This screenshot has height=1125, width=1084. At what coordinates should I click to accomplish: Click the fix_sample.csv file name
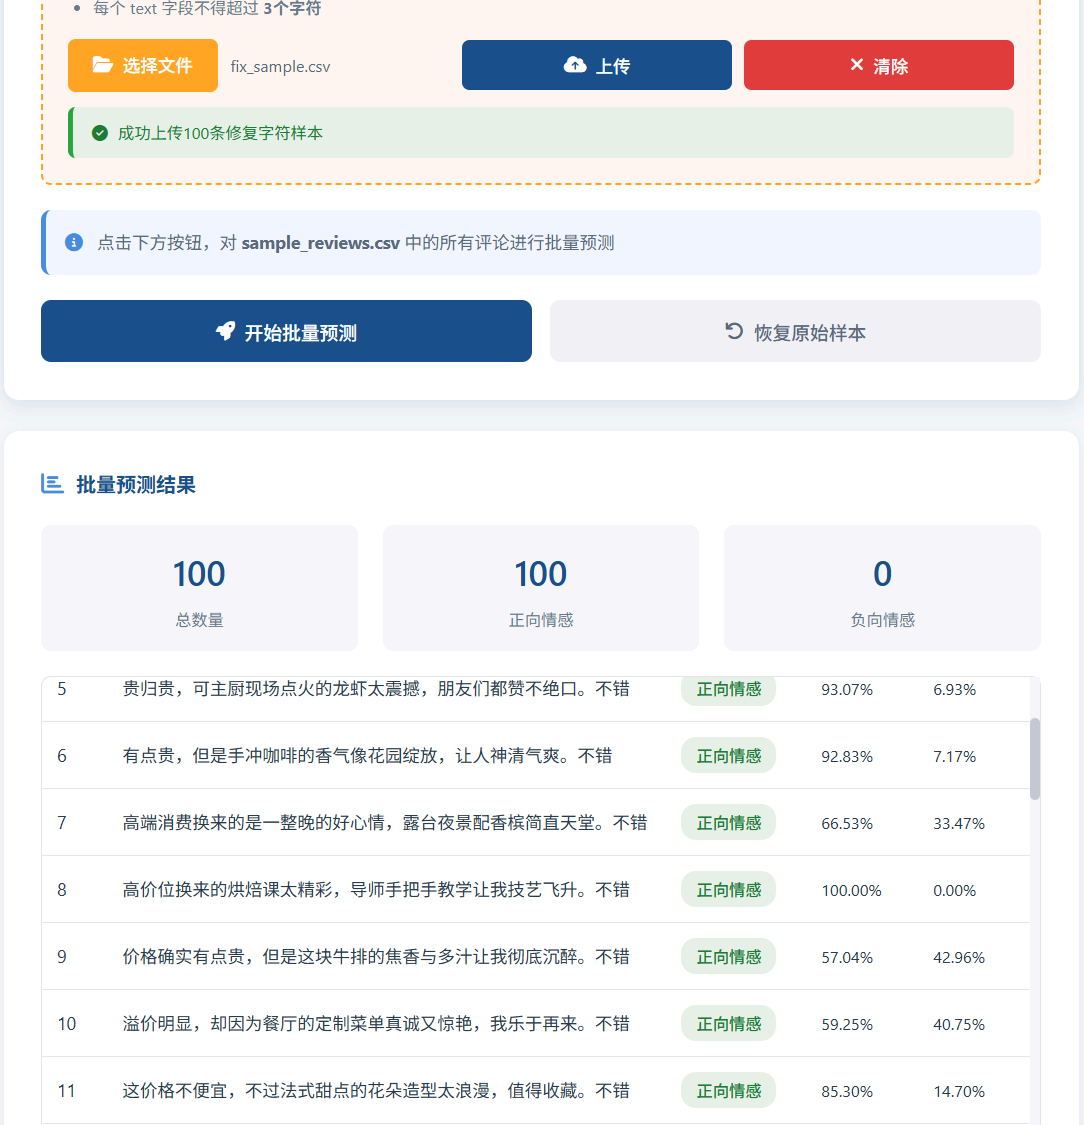point(280,67)
